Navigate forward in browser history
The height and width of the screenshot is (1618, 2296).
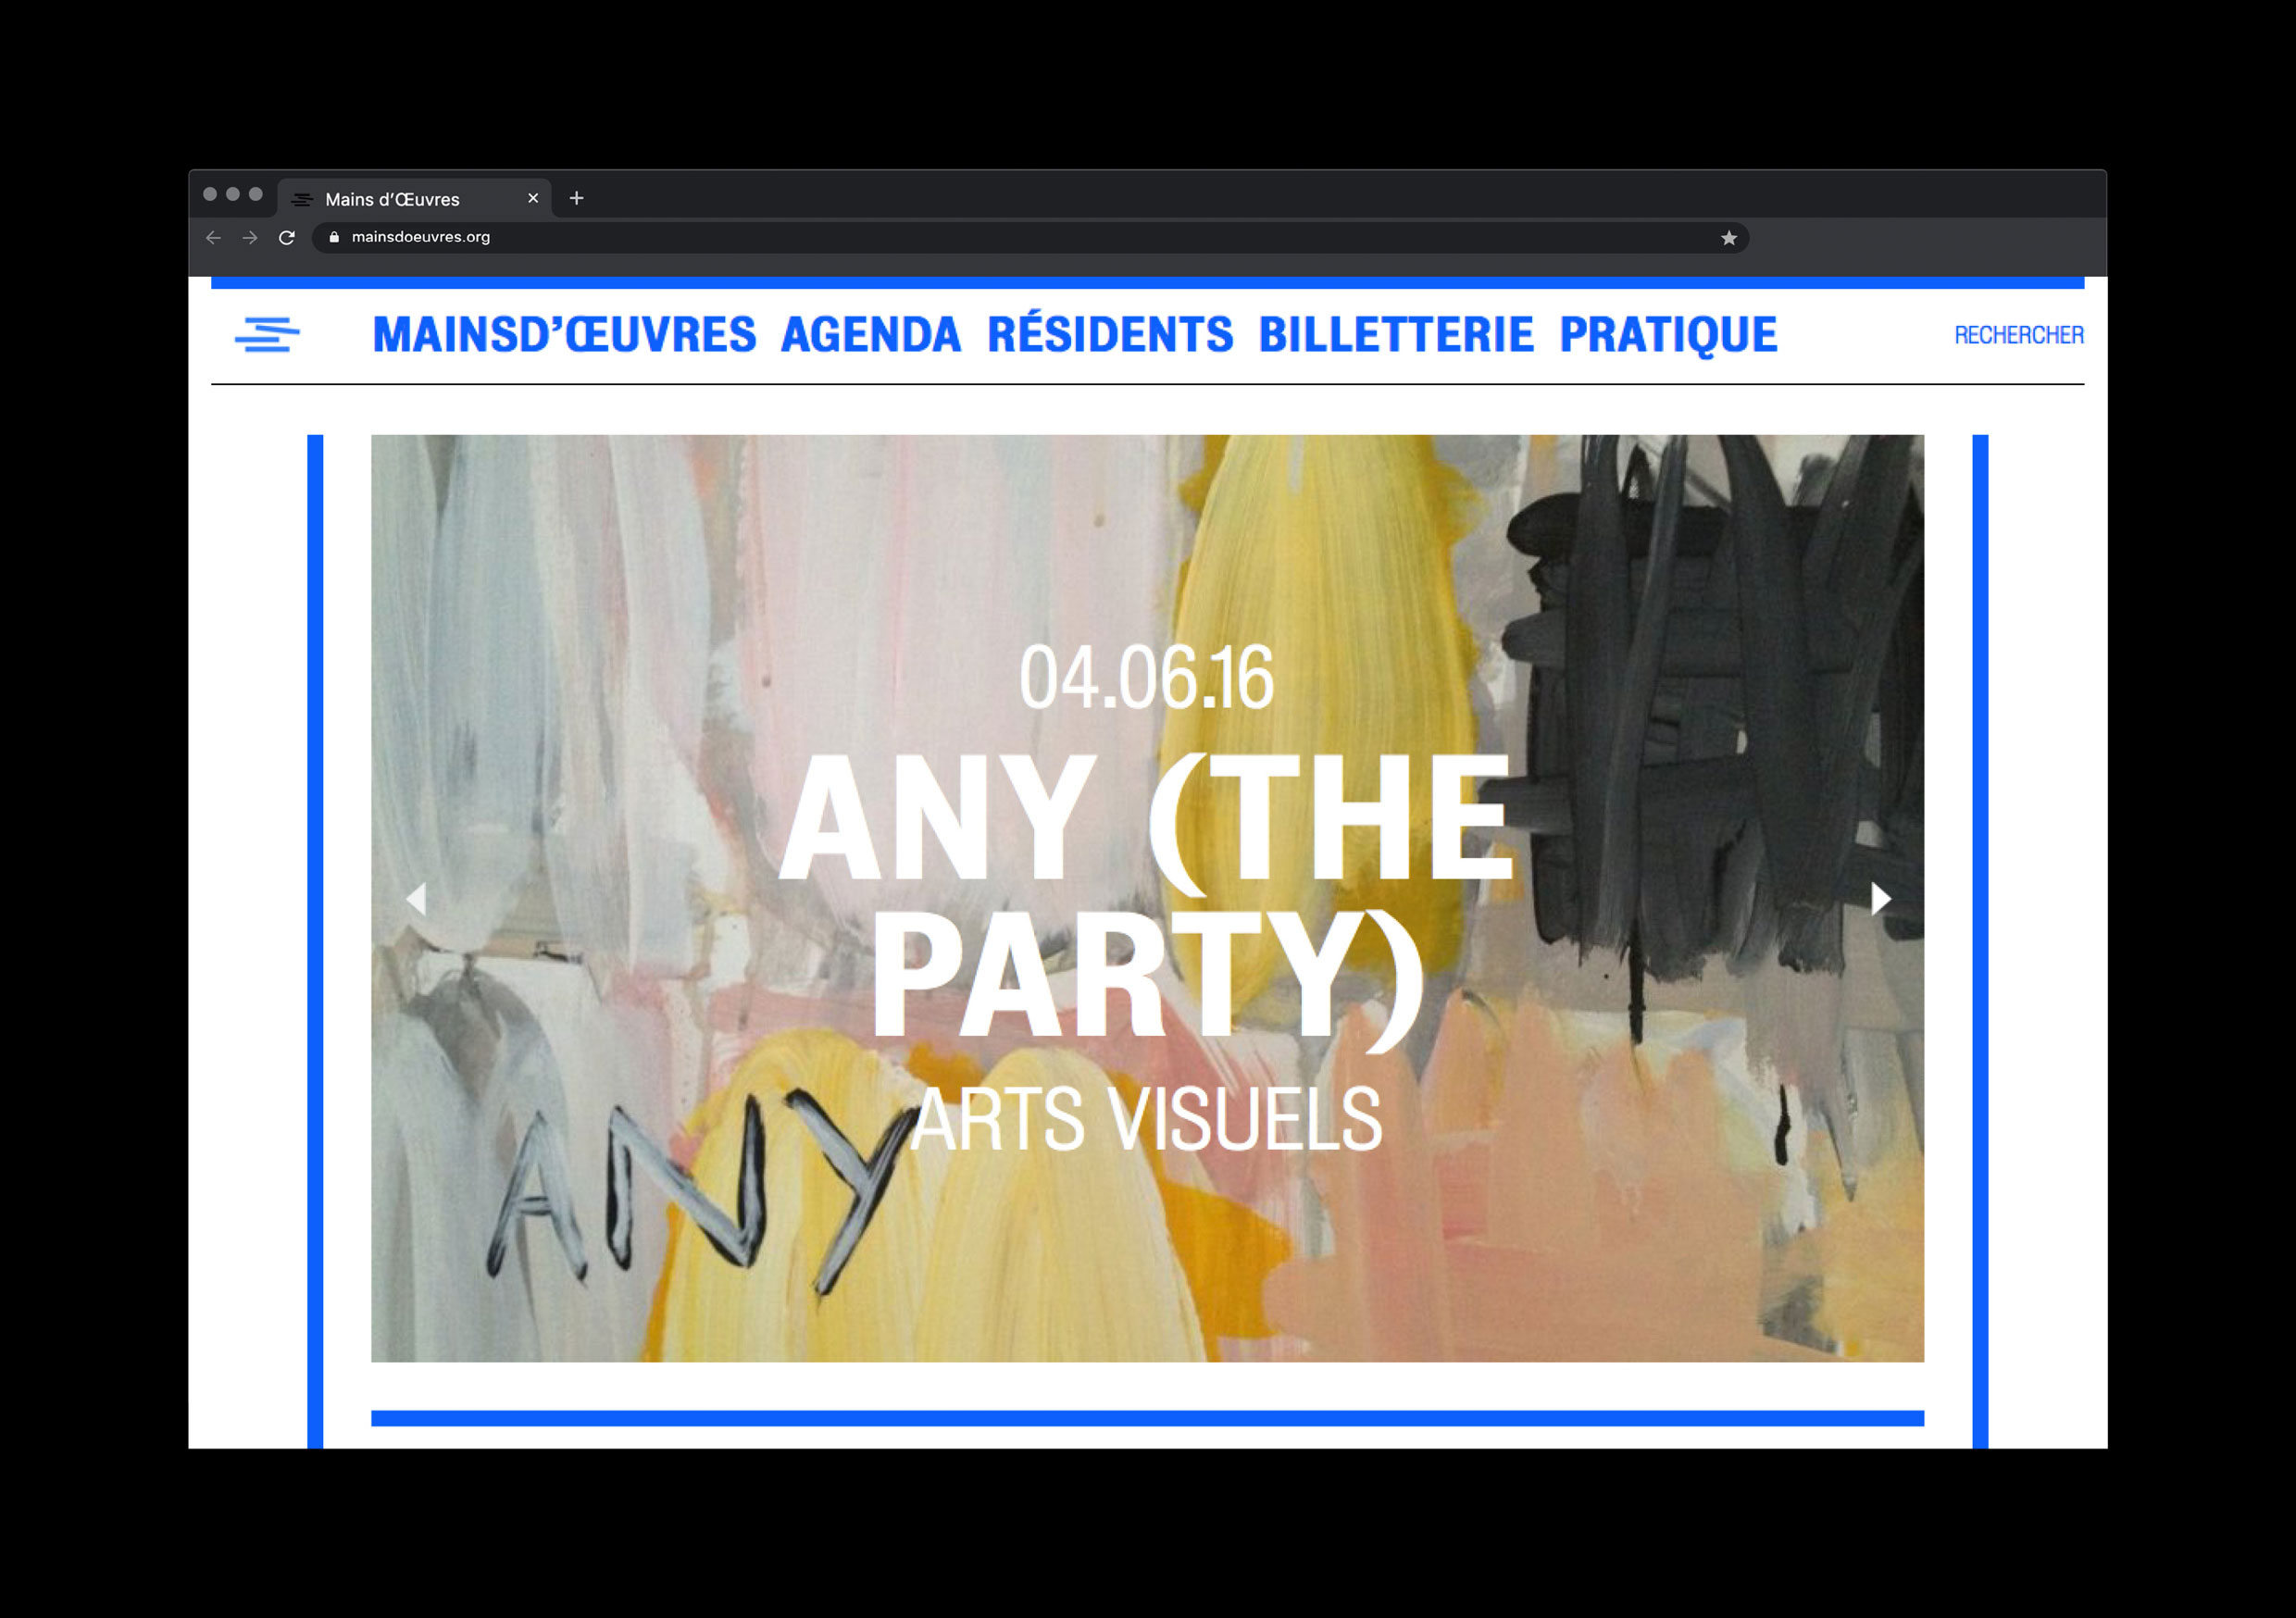pos(250,238)
